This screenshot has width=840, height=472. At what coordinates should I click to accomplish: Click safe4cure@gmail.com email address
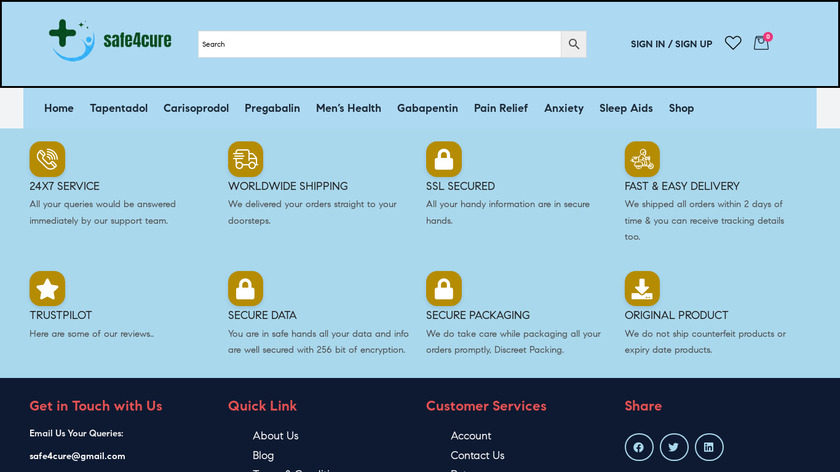(x=77, y=456)
